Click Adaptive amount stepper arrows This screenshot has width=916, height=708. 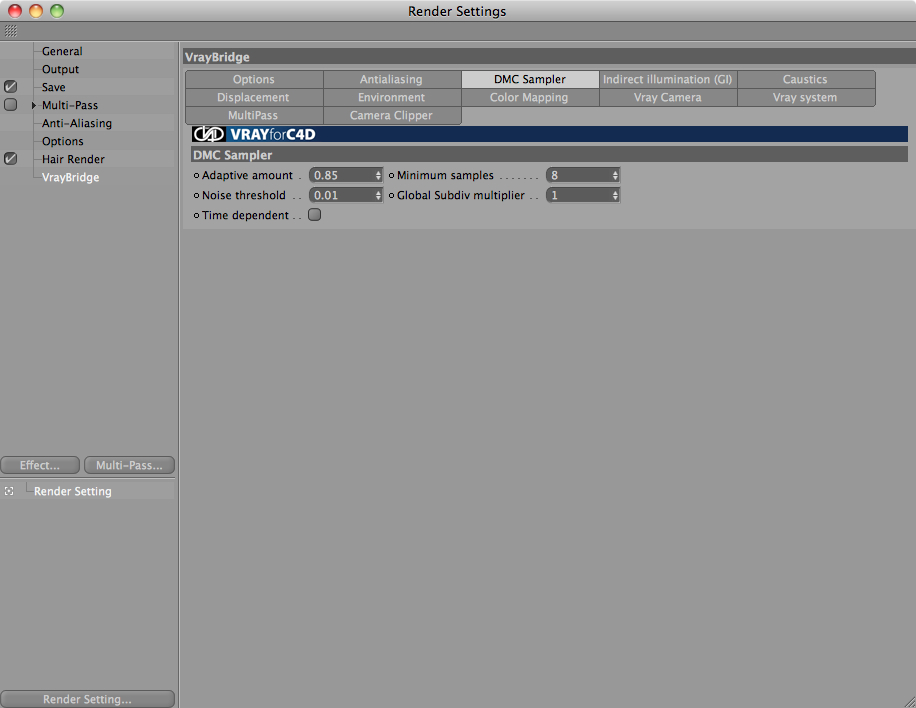[378, 175]
